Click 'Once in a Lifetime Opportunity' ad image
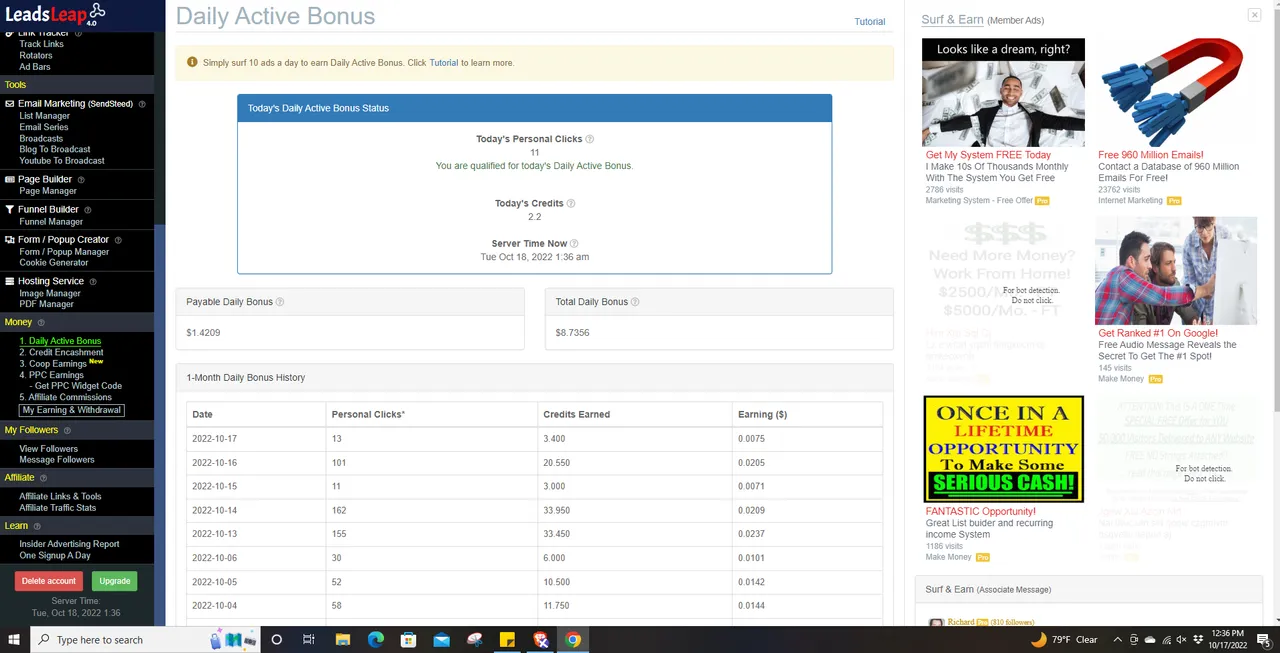Viewport: 1280px width, 653px height. [1004, 449]
